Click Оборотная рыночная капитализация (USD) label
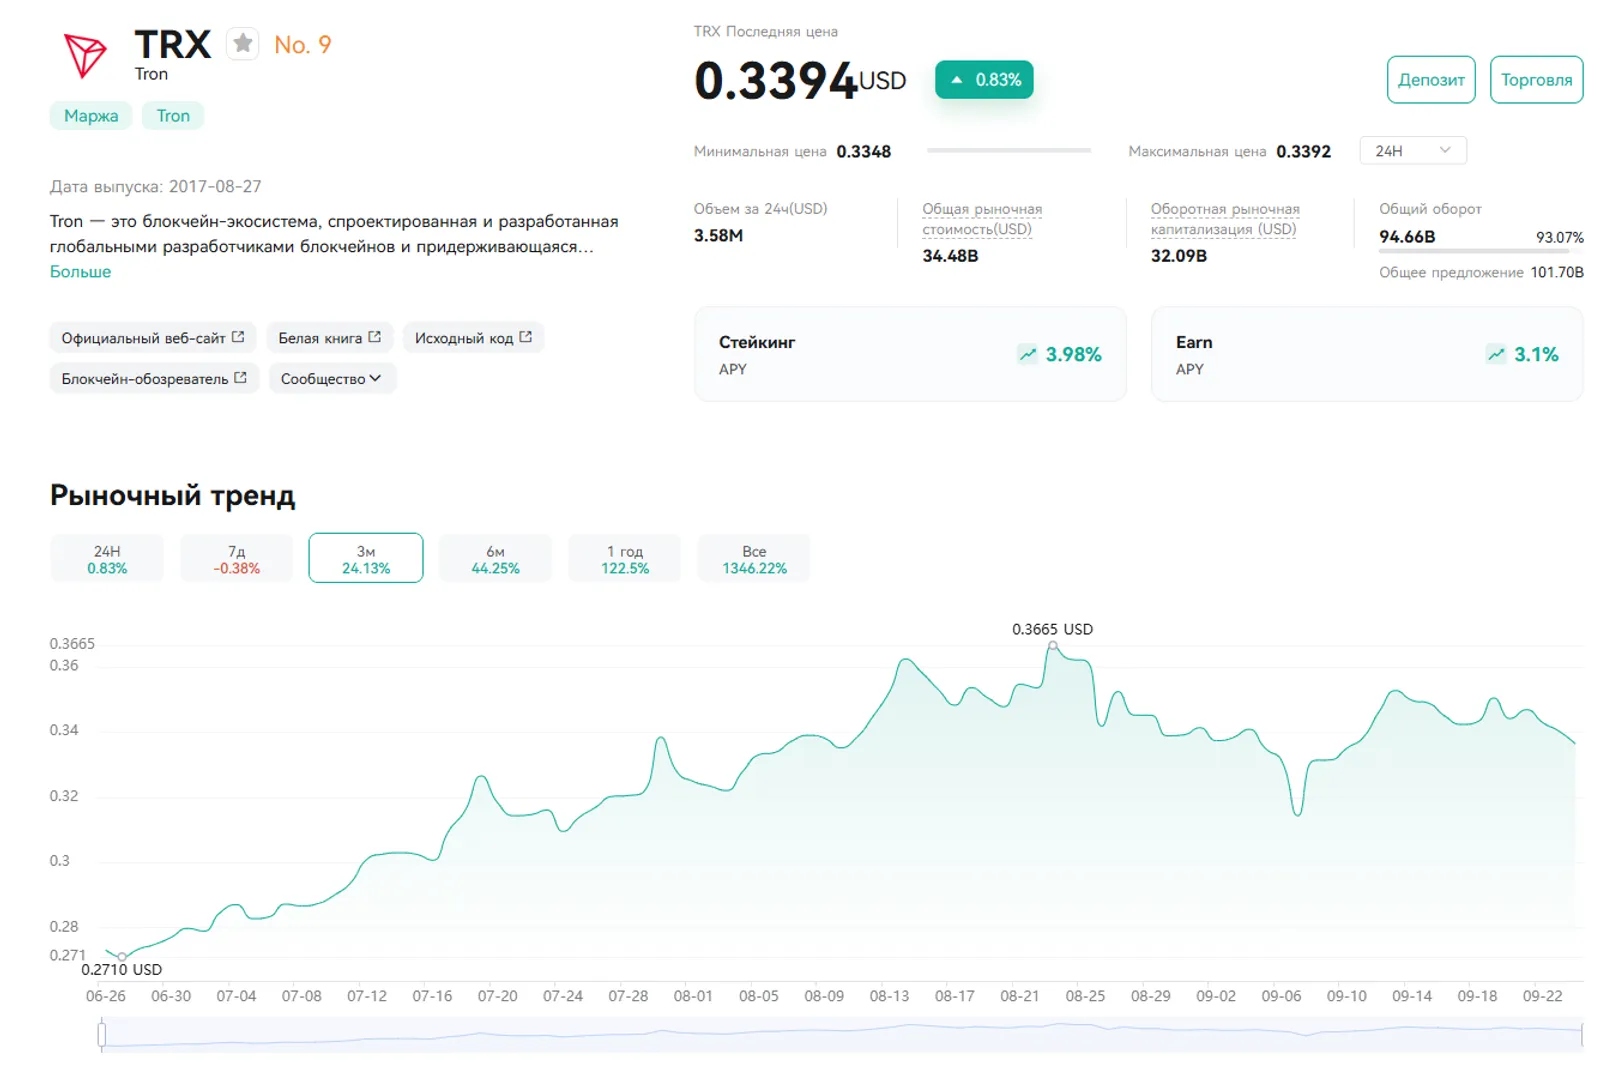 (x=1225, y=219)
